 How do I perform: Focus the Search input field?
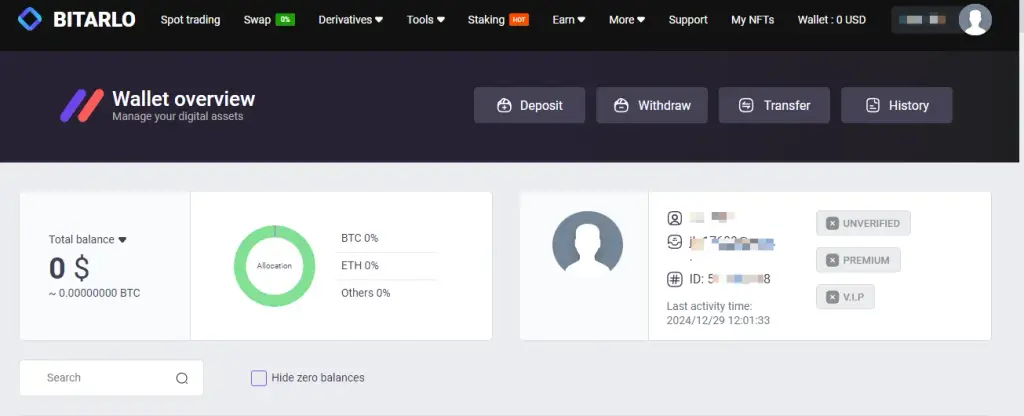[x=111, y=377]
